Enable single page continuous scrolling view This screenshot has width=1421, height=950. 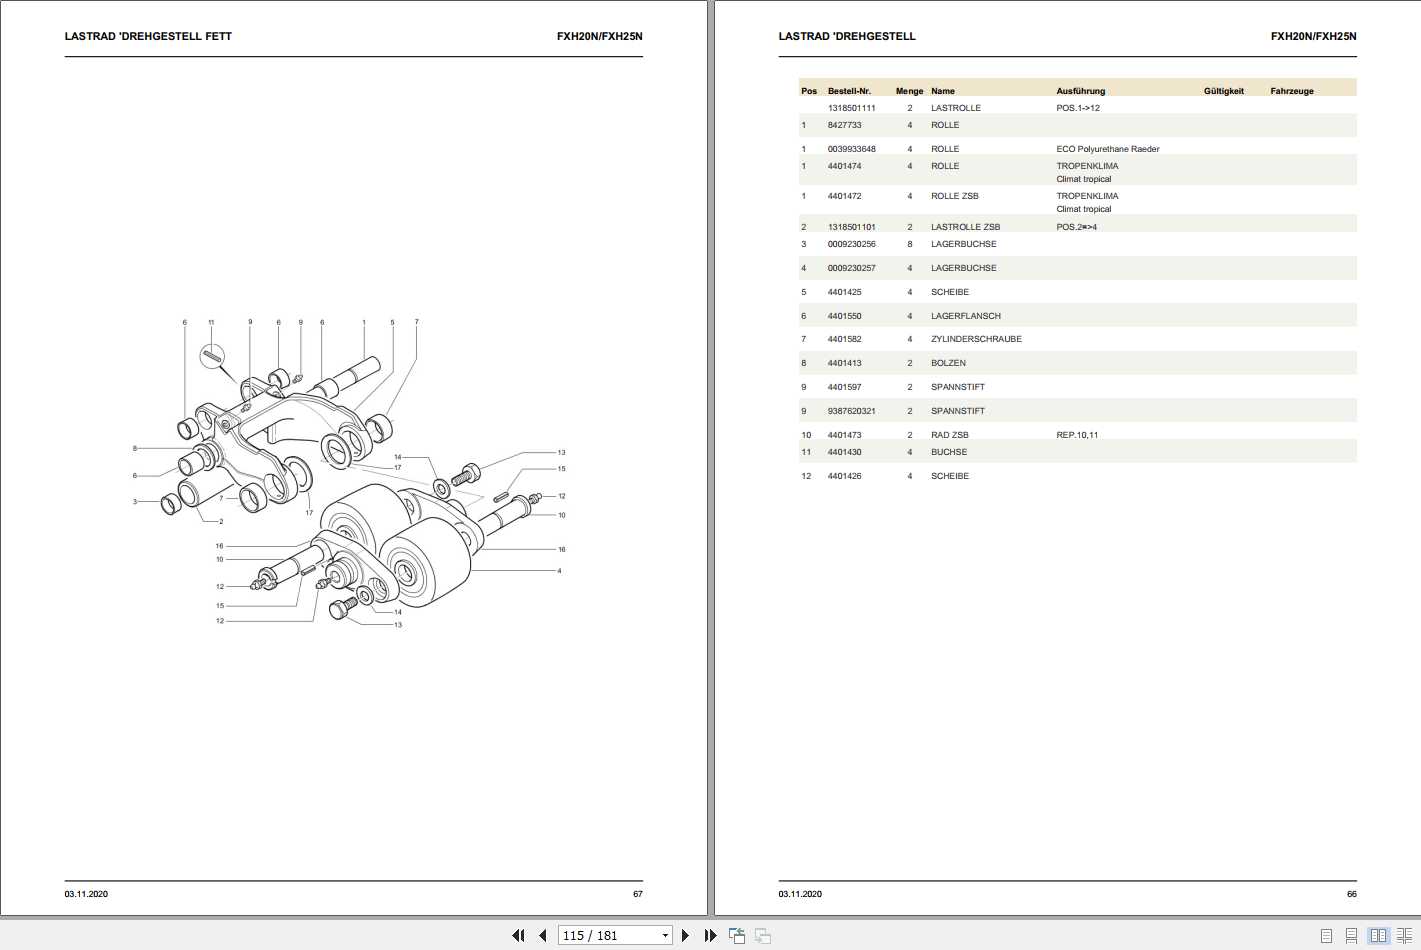coord(1352,936)
